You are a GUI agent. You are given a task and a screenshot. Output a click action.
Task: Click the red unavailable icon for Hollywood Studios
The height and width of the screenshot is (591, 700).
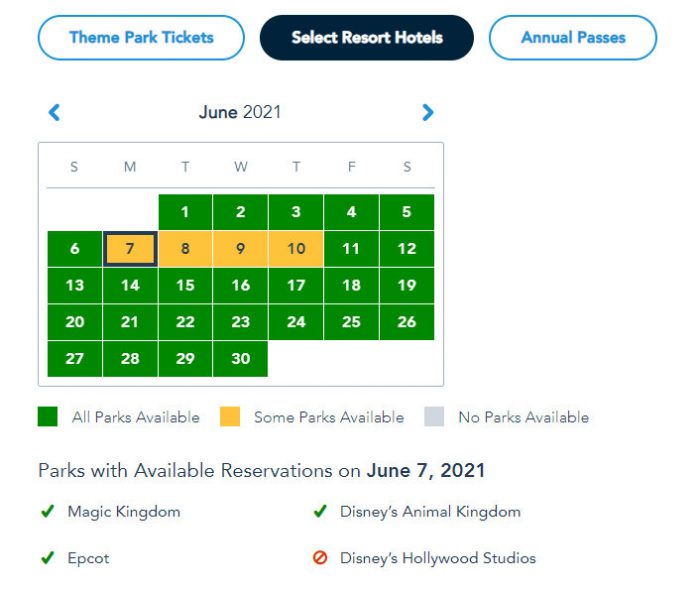(x=320, y=558)
